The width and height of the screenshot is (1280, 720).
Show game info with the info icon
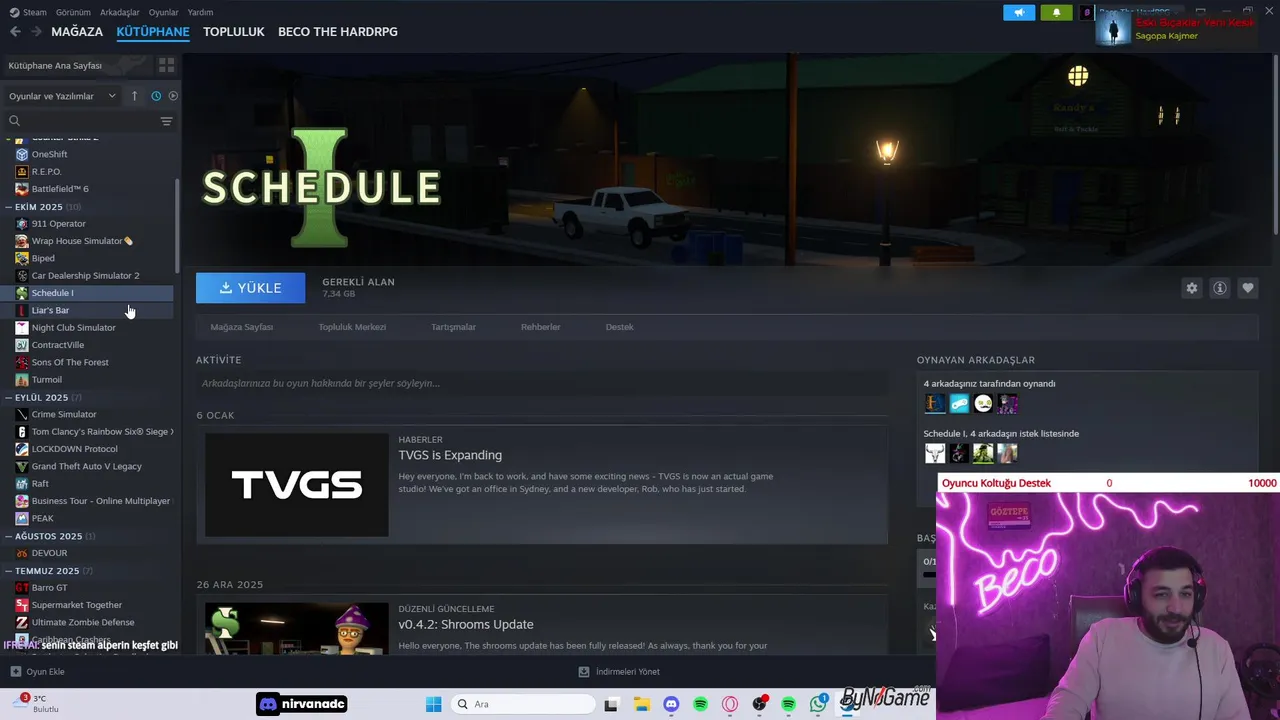pos(1219,288)
